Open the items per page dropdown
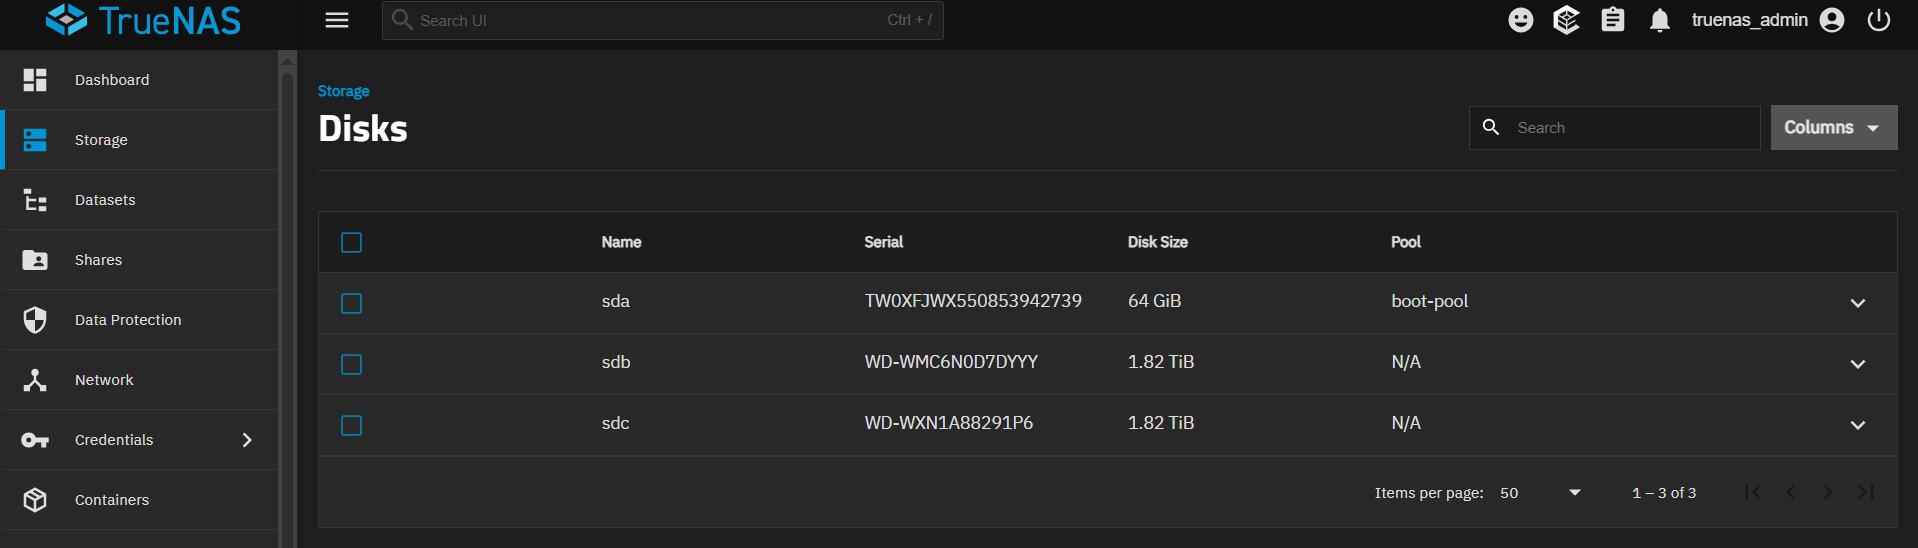Image resolution: width=1918 pixels, height=548 pixels. [1540, 493]
